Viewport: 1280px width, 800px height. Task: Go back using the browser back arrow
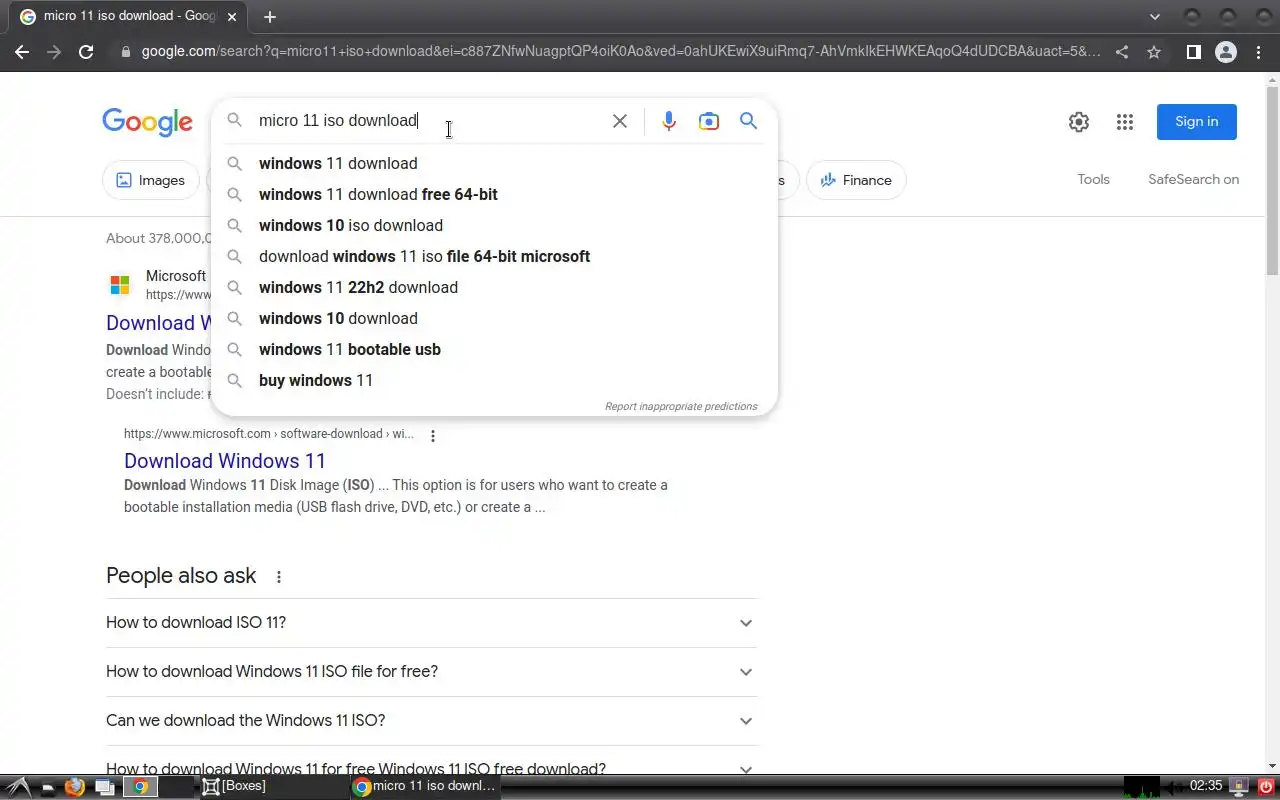pos(22,52)
